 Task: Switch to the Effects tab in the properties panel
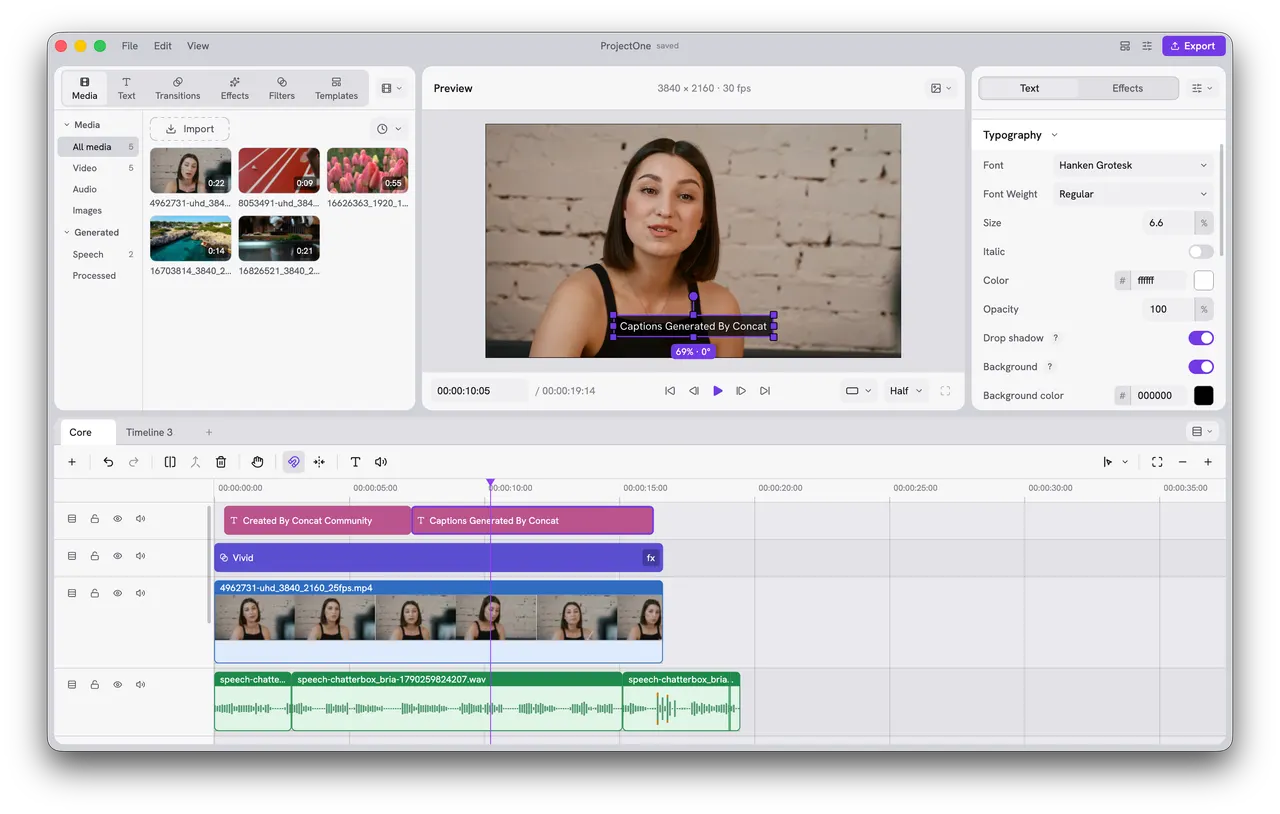coord(1127,88)
